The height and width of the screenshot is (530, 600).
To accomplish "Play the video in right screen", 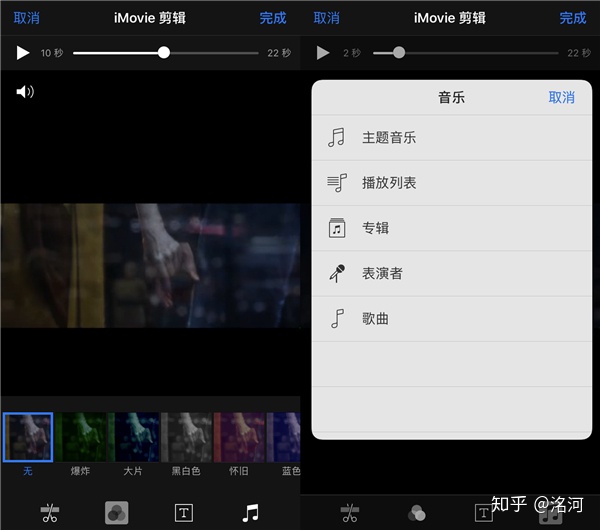I will (x=323, y=53).
